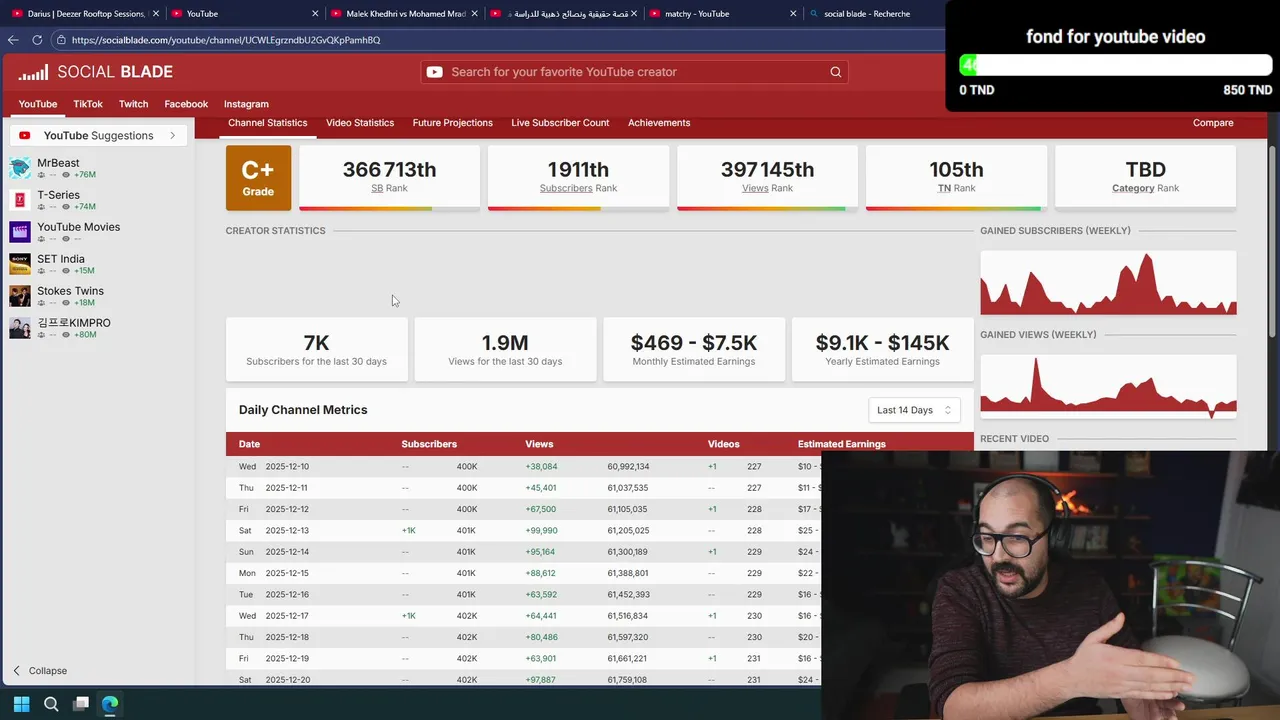Screen dimensions: 1280x720
Task: Click the Monthly Estimated Earnings card
Action: pos(694,350)
